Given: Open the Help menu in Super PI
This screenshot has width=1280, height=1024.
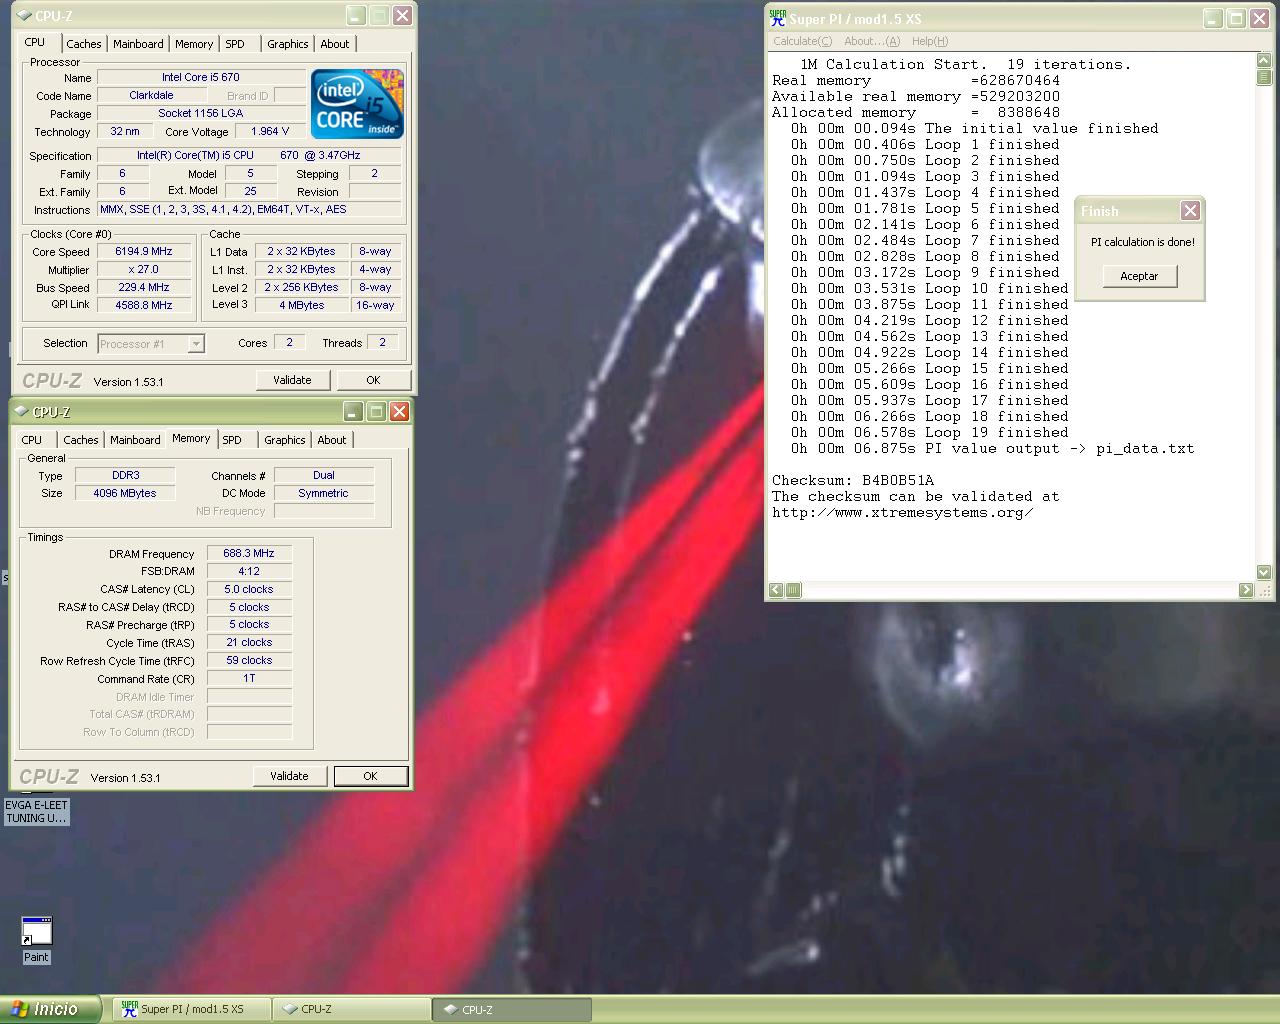Looking at the screenshot, I should [x=929, y=41].
